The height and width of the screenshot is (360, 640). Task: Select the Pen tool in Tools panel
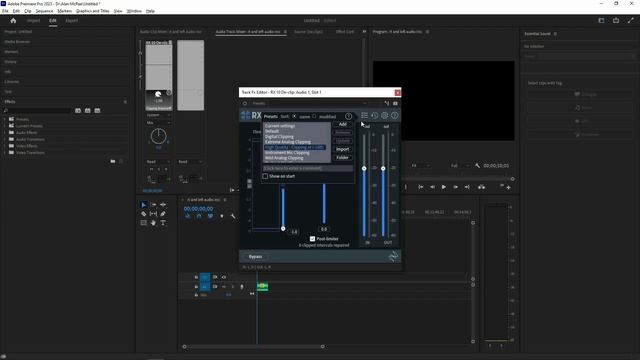pos(163,214)
